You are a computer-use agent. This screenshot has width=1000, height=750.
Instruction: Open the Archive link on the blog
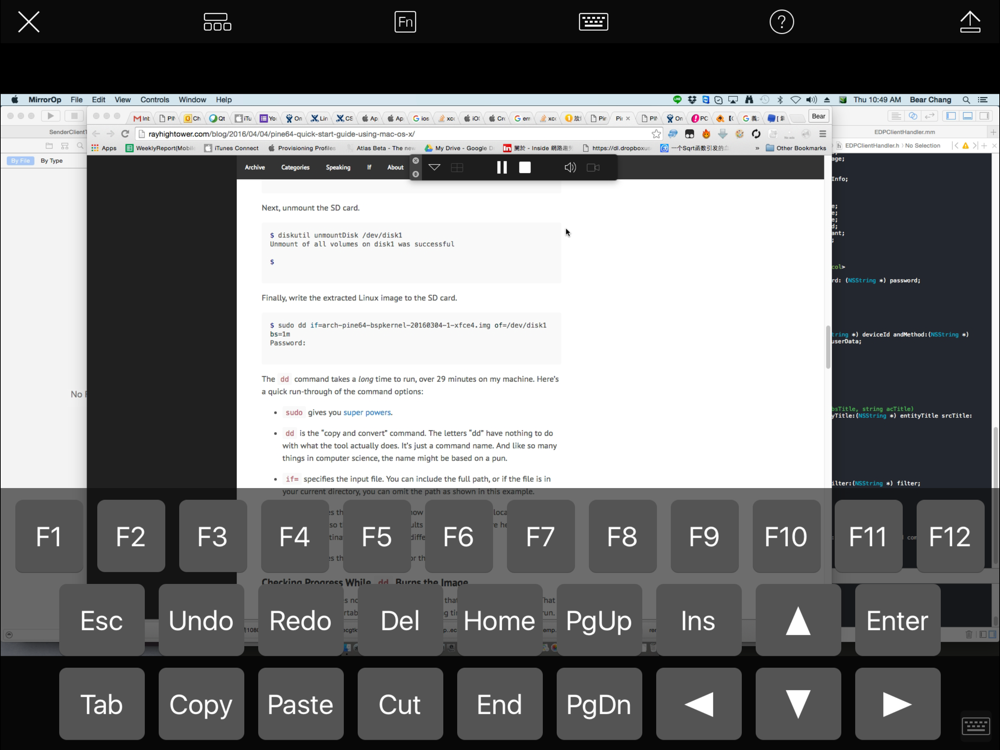(x=254, y=167)
